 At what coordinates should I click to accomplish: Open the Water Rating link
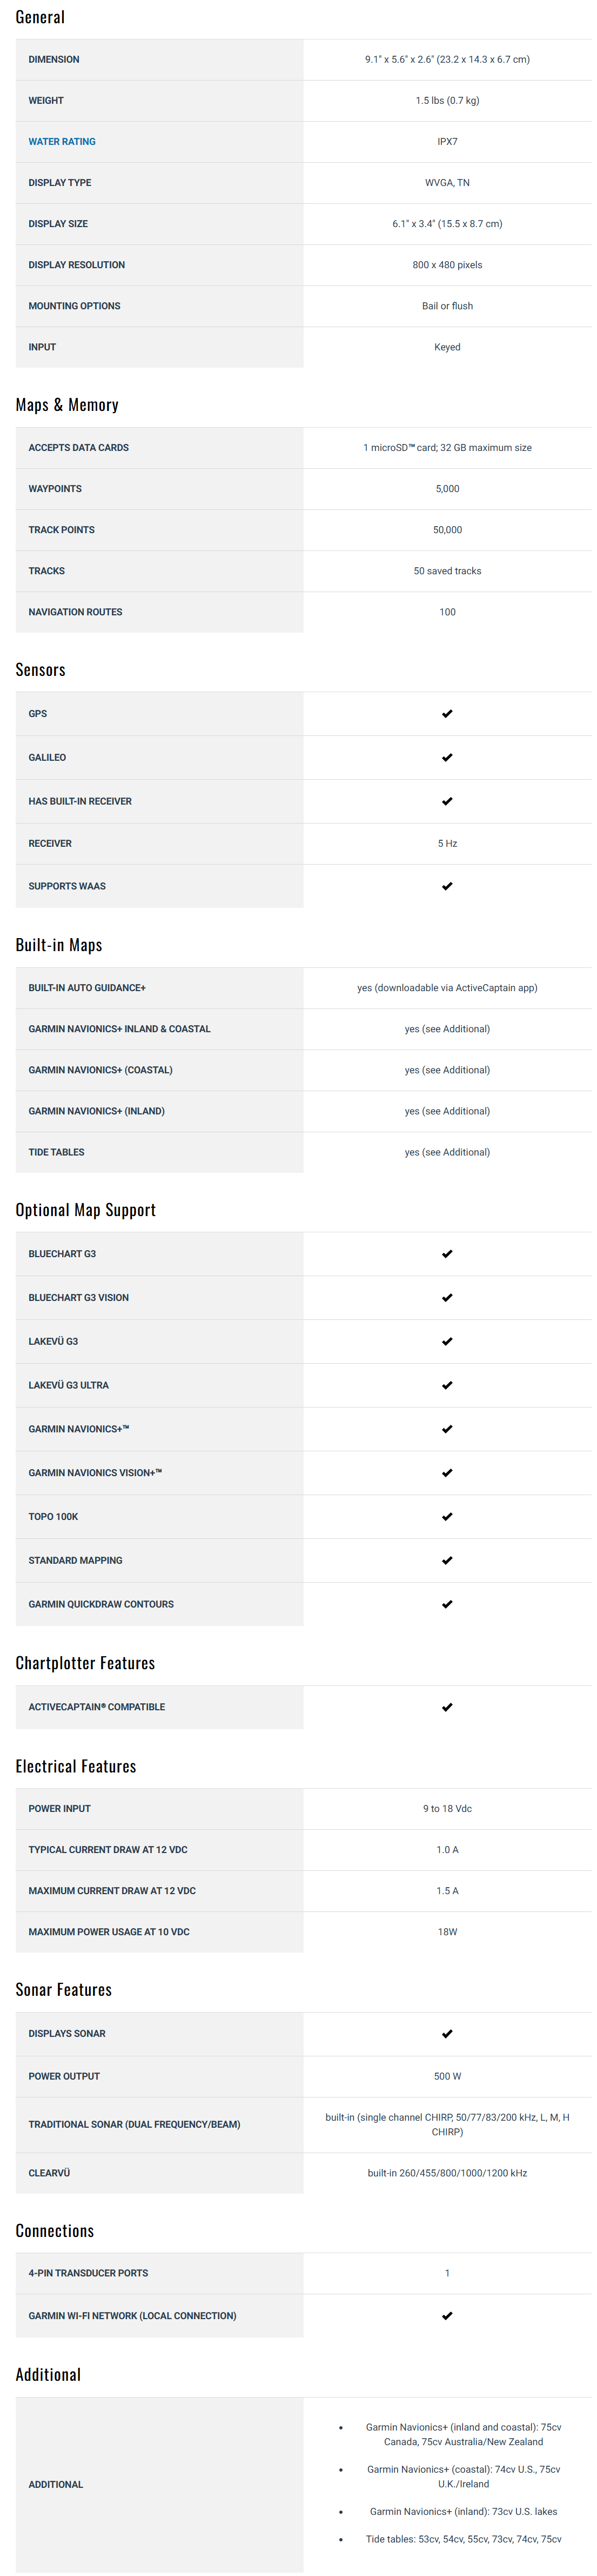point(62,142)
